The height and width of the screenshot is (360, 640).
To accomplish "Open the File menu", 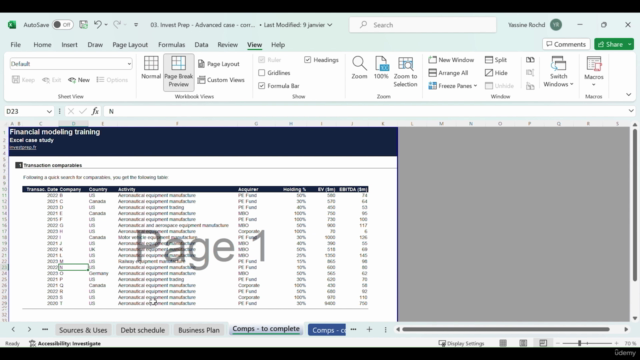I will point(16,44).
